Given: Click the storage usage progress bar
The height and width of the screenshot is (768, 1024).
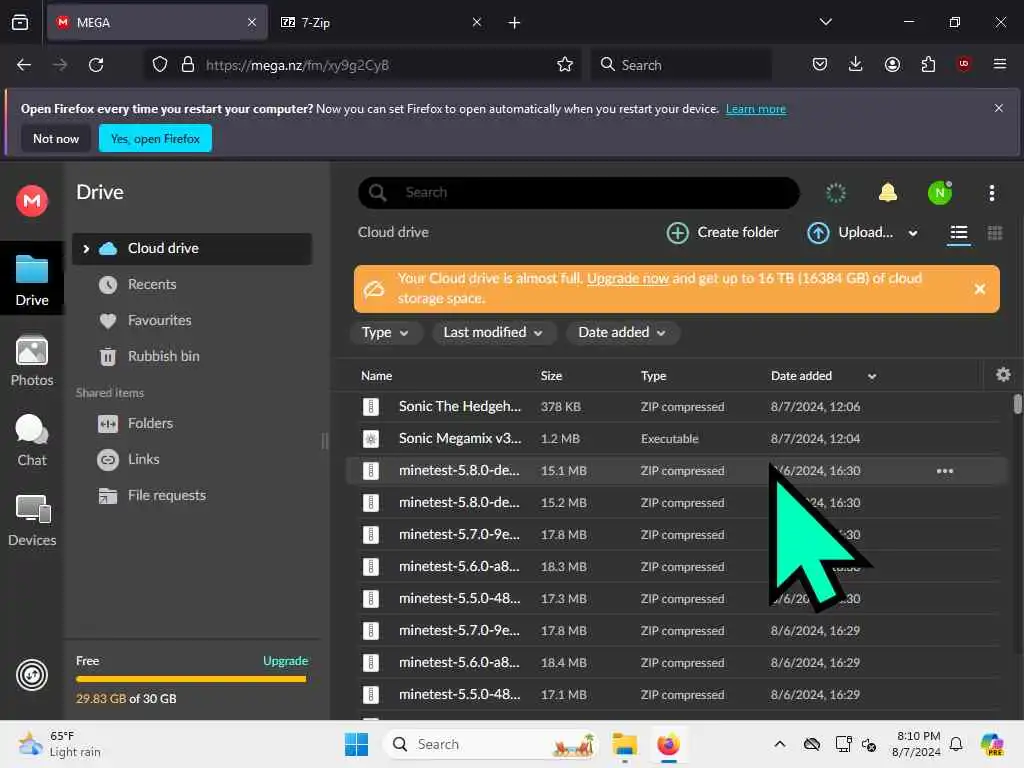Looking at the screenshot, I should pos(191,679).
